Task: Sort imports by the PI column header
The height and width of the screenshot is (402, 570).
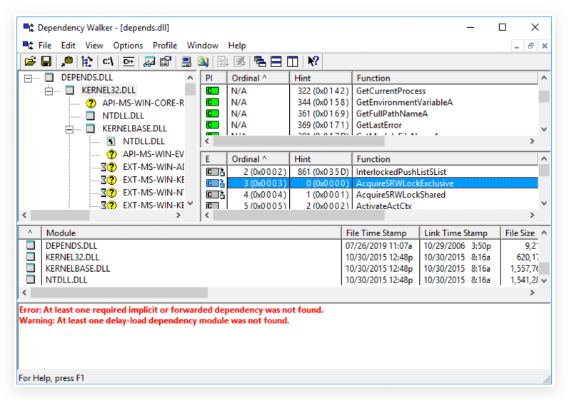Action: [x=214, y=78]
